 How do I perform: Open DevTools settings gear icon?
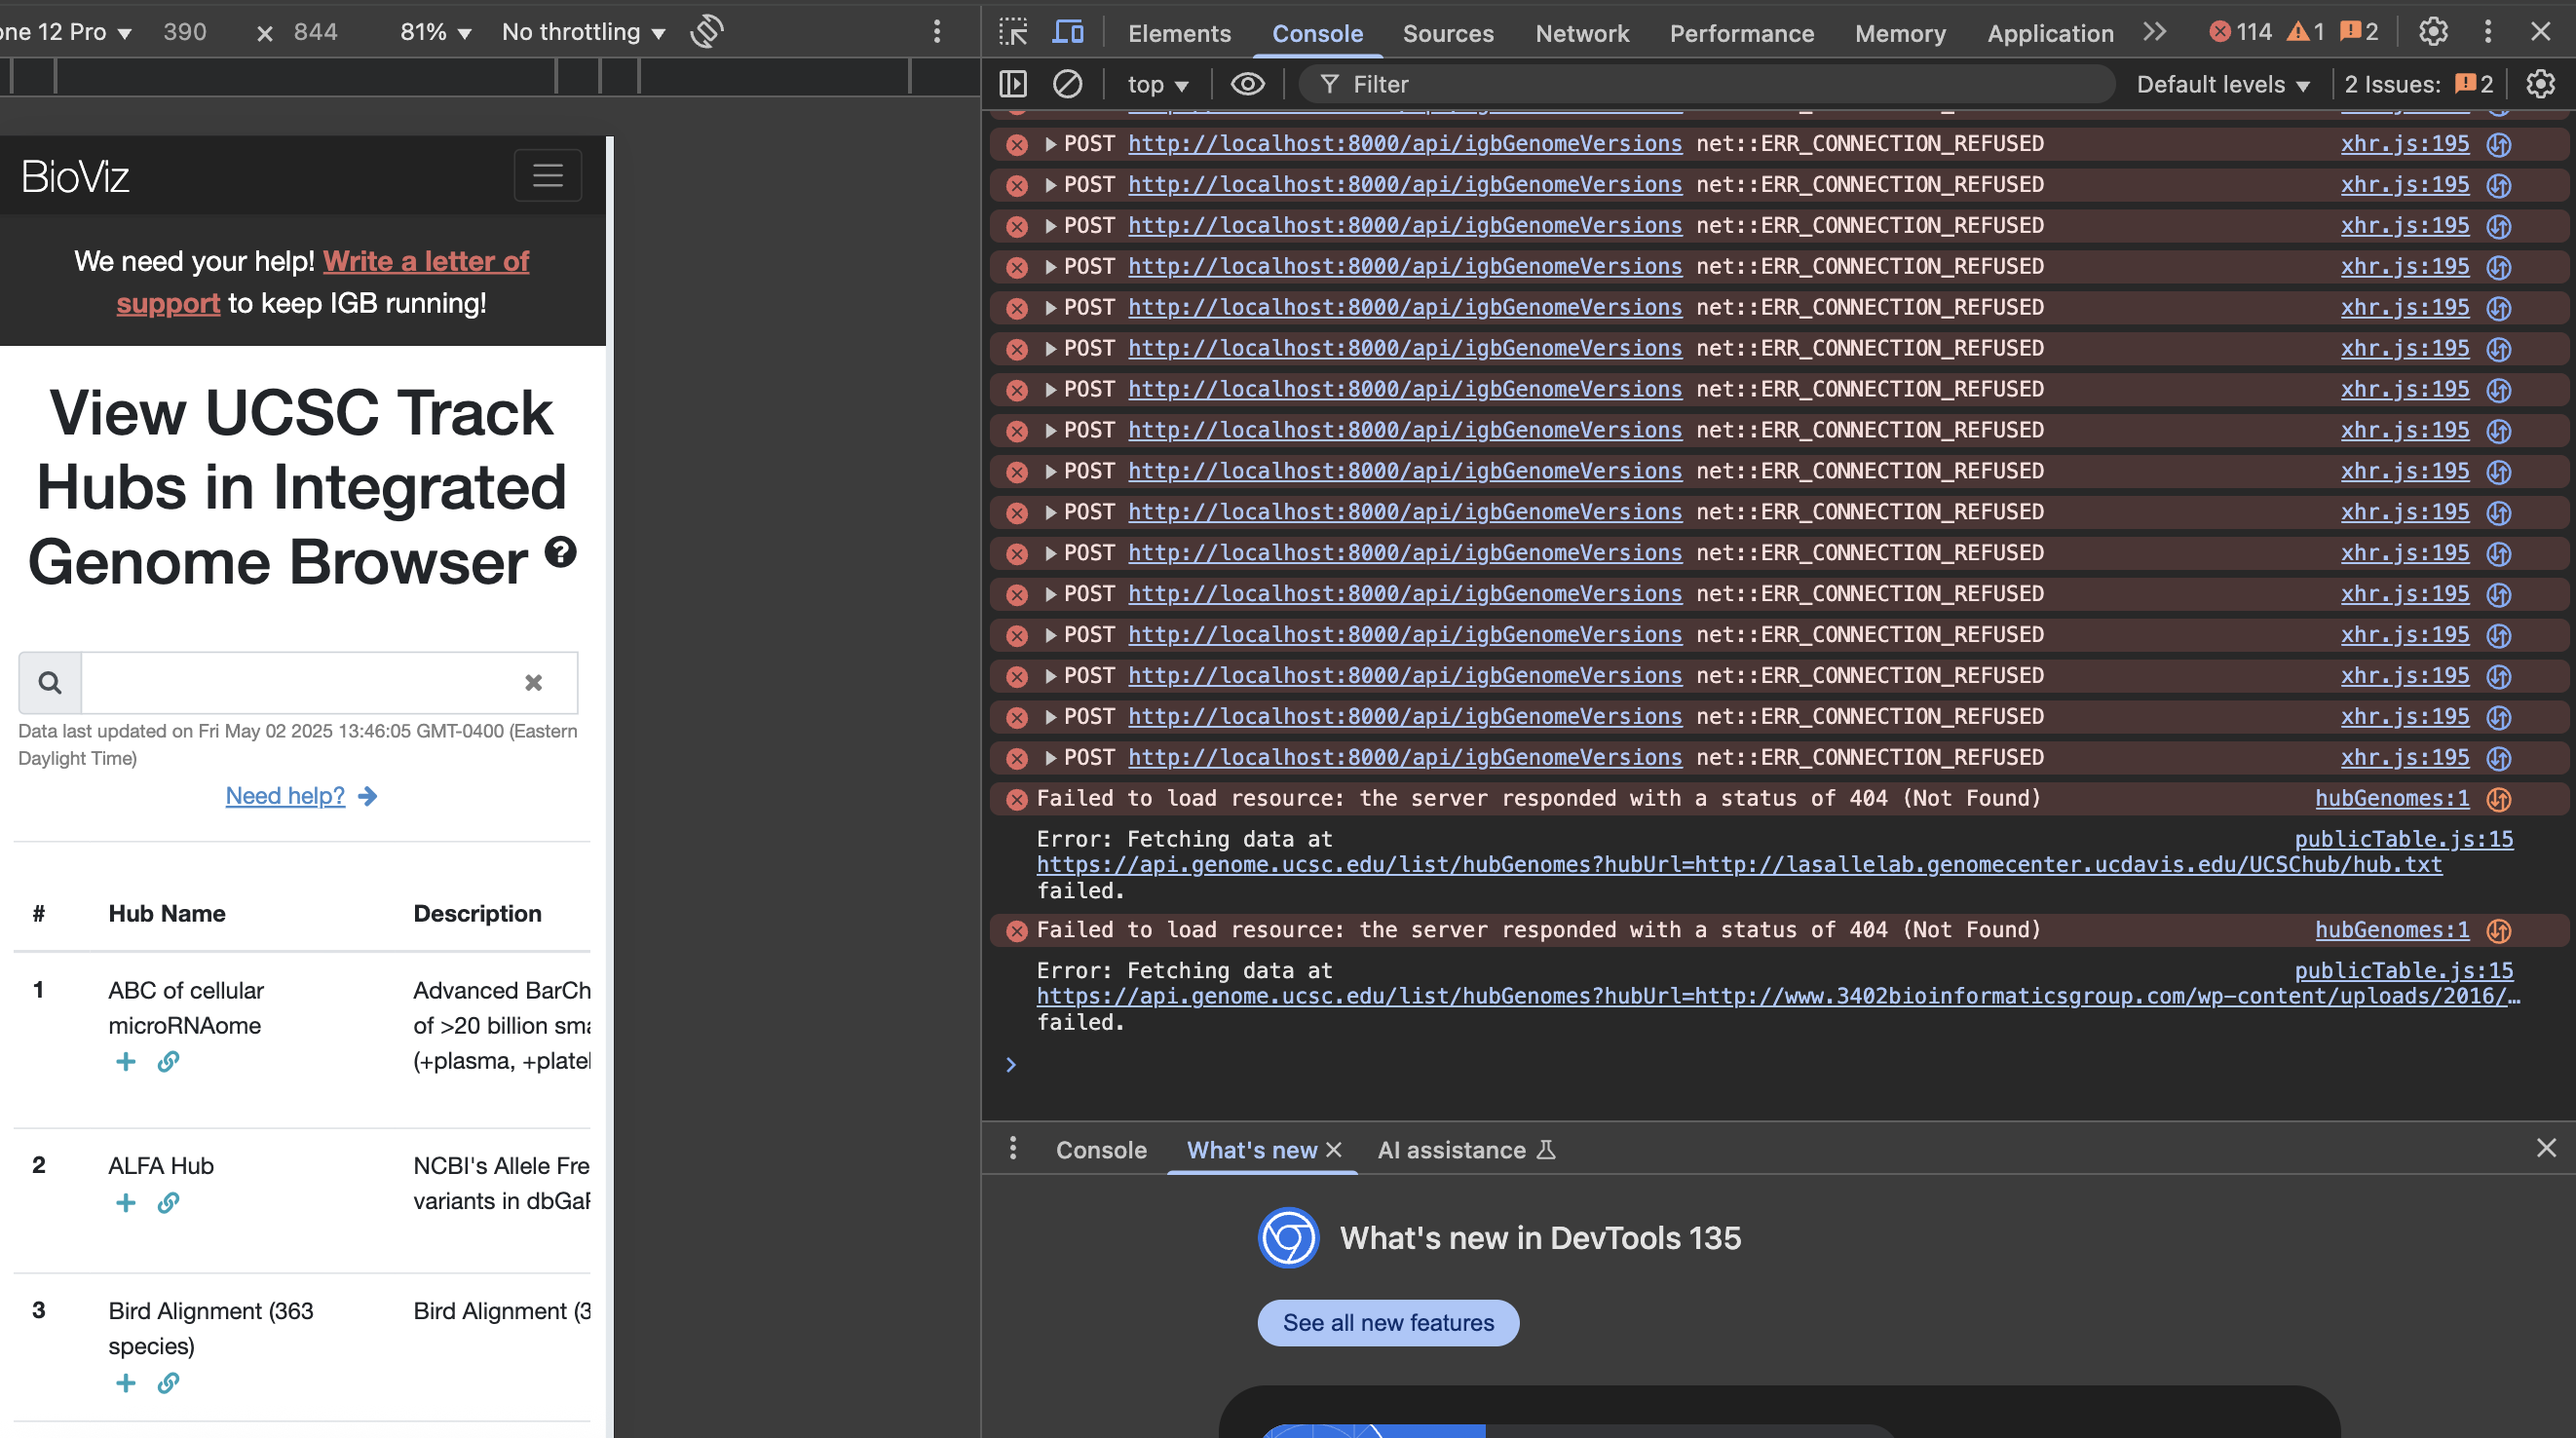(x=2432, y=32)
